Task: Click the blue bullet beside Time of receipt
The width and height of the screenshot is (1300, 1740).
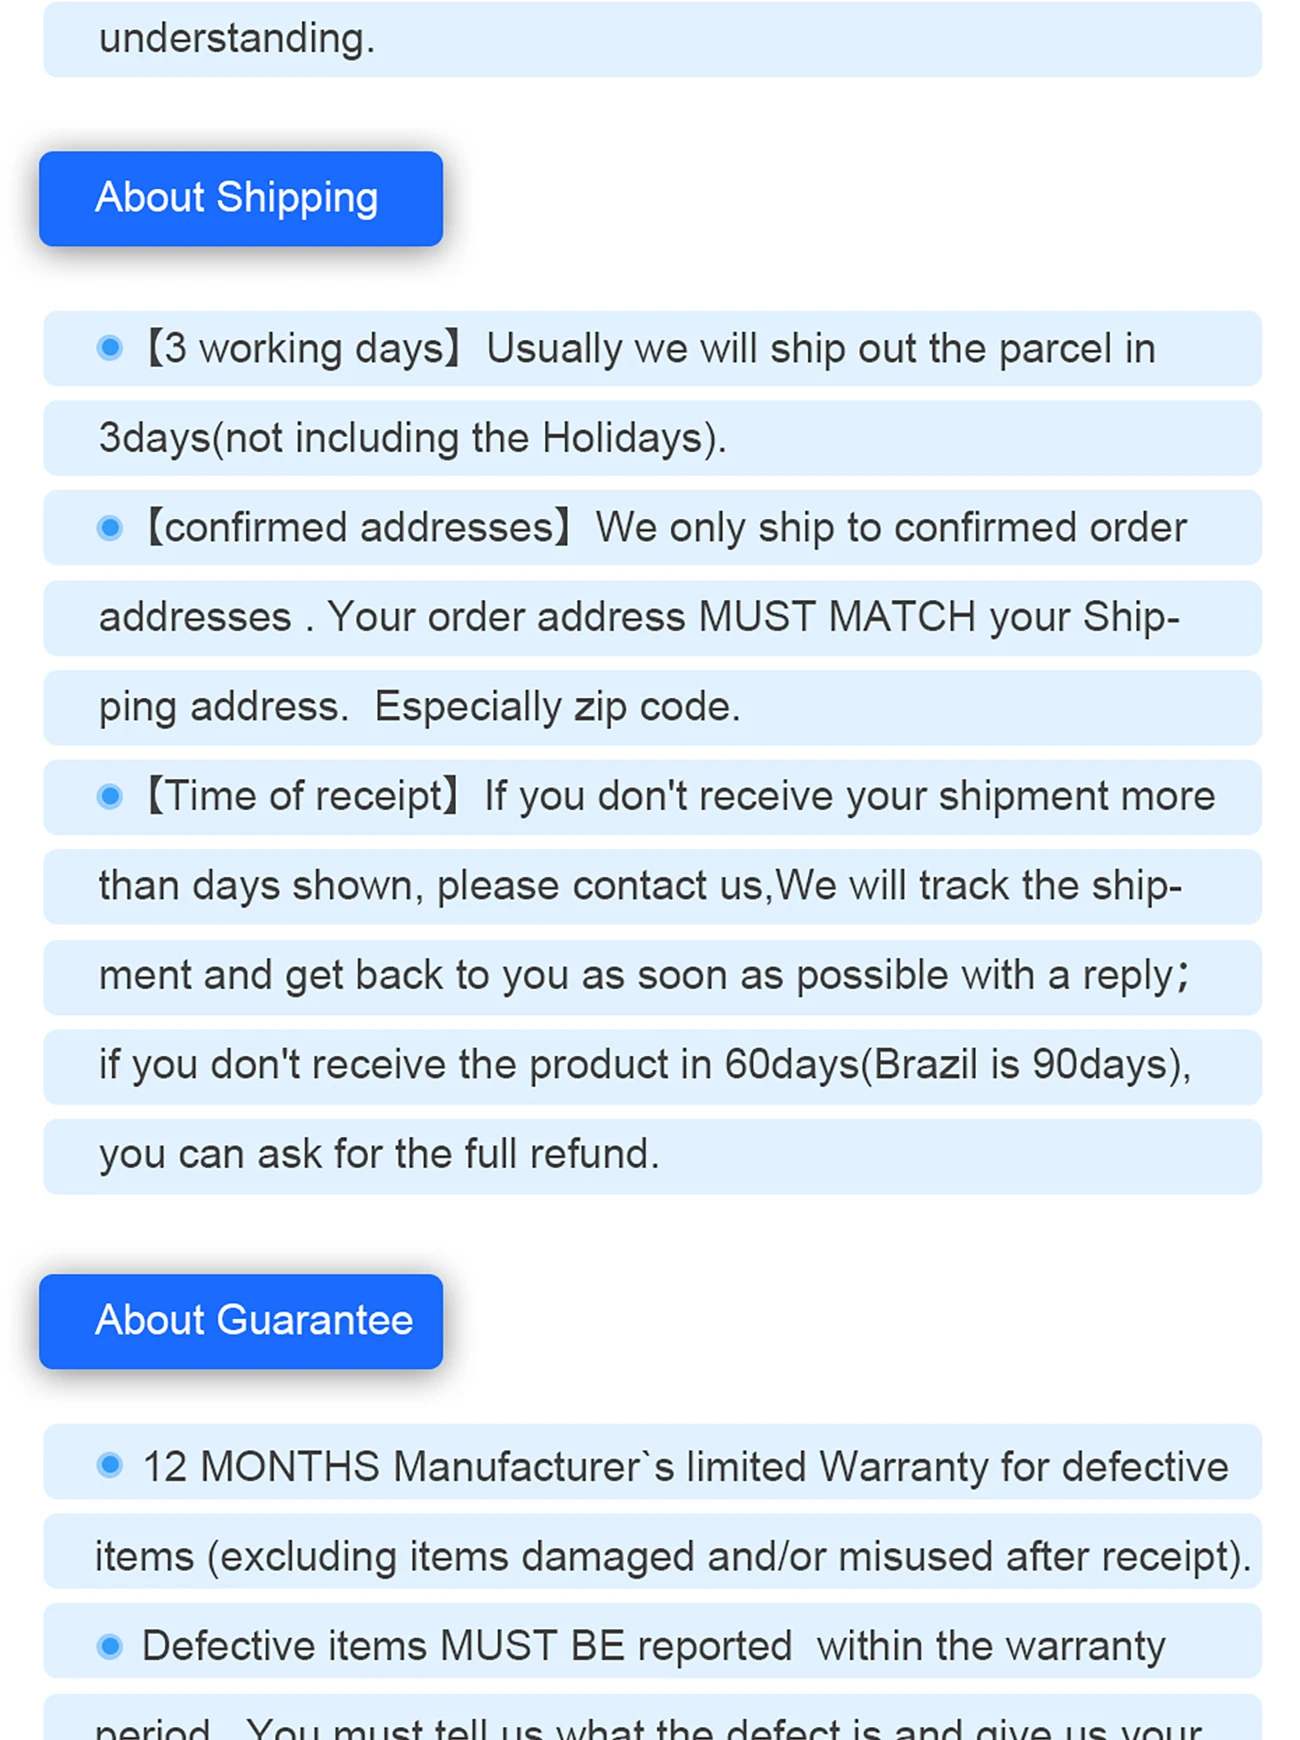Action: coord(110,796)
